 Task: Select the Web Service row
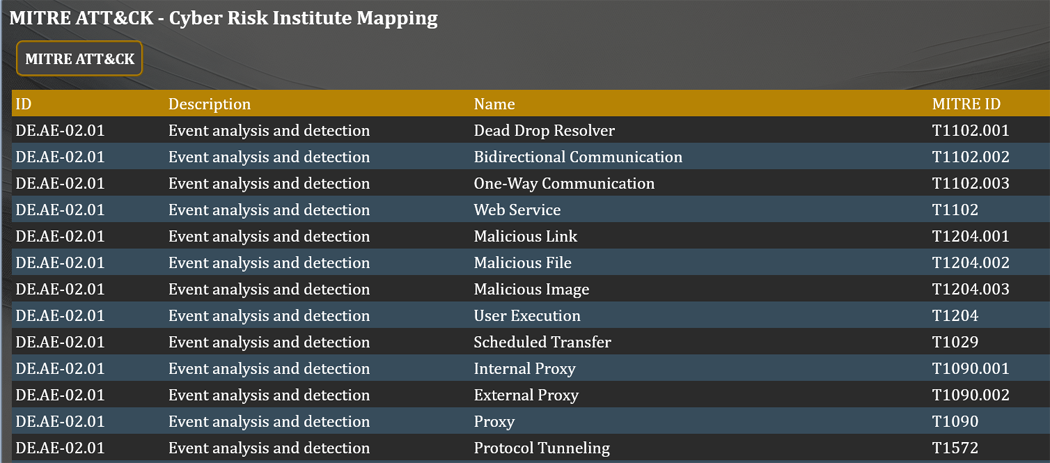[x=517, y=210]
